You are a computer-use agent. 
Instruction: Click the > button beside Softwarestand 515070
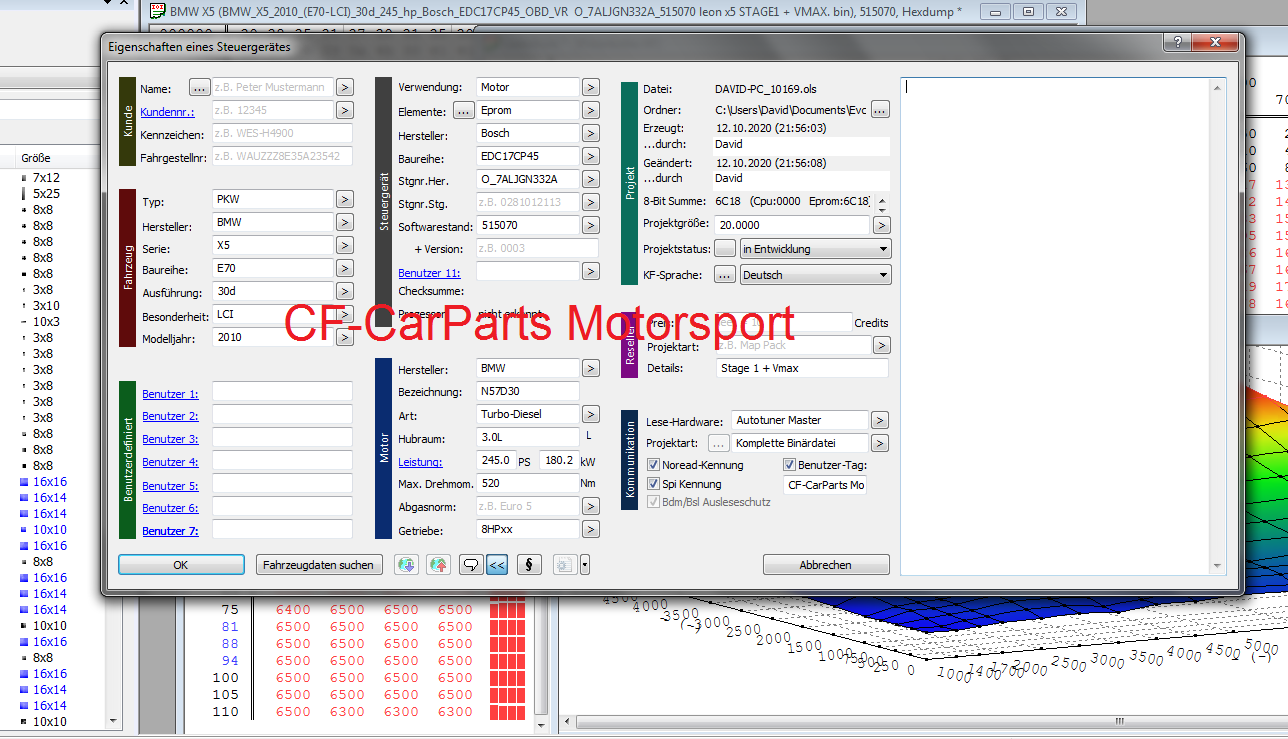coord(591,226)
